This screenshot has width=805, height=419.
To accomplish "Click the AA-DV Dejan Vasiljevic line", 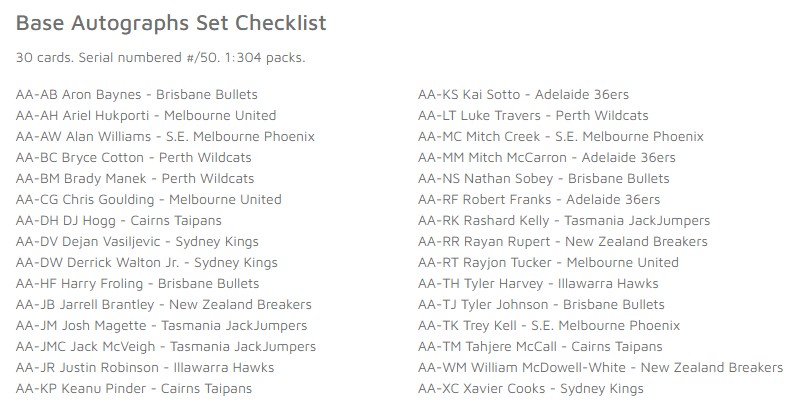I will (x=137, y=242).
